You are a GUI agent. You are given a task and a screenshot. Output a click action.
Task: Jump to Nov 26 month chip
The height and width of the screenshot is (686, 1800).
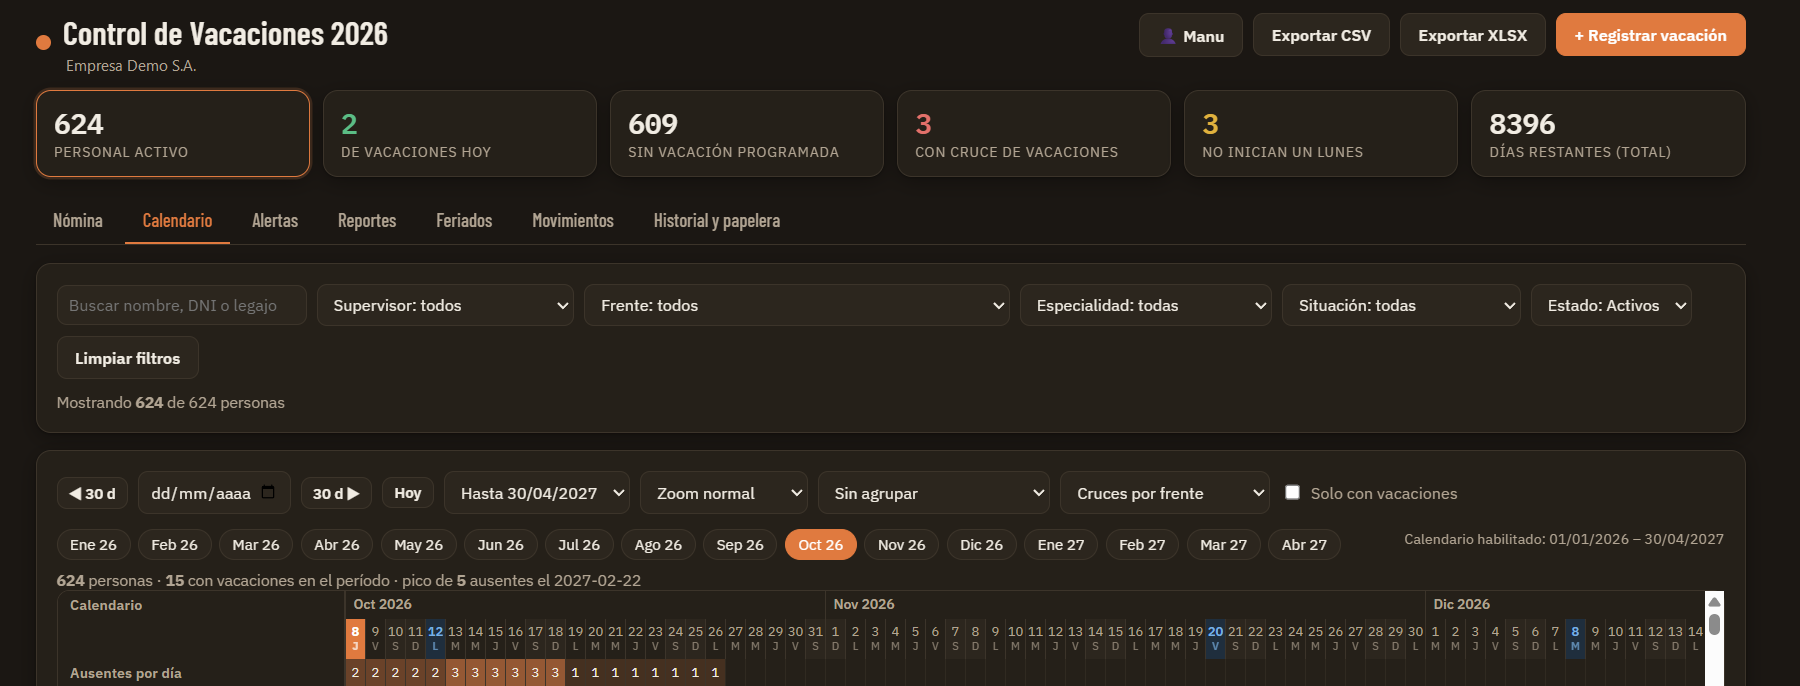tap(902, 544)
